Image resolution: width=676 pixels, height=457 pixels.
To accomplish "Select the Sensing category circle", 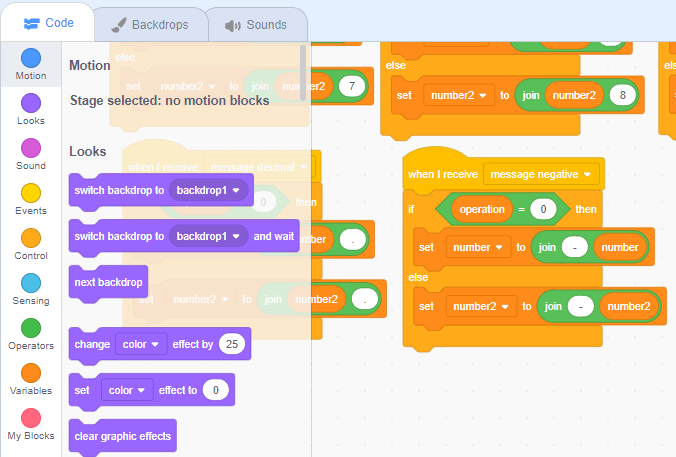I will pos(31,283).
